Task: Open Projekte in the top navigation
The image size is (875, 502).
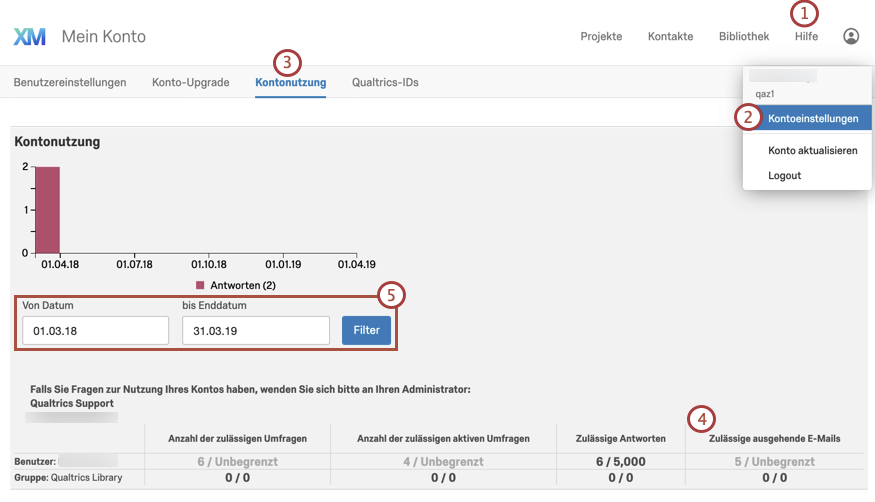Action: [601, 36]
